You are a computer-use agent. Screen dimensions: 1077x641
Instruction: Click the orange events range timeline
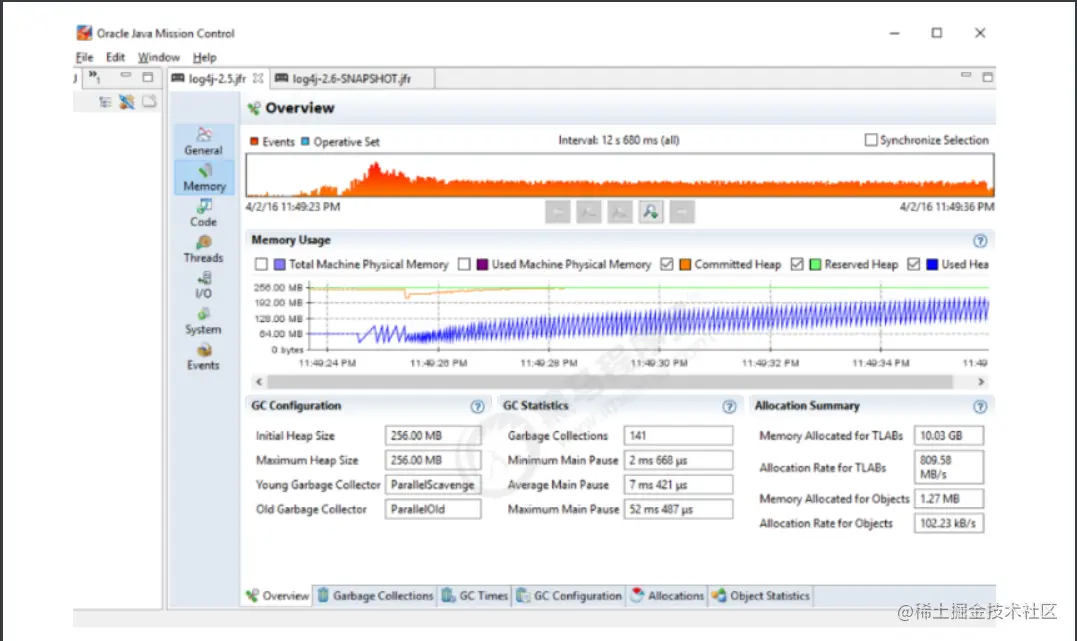click(620, 175)
